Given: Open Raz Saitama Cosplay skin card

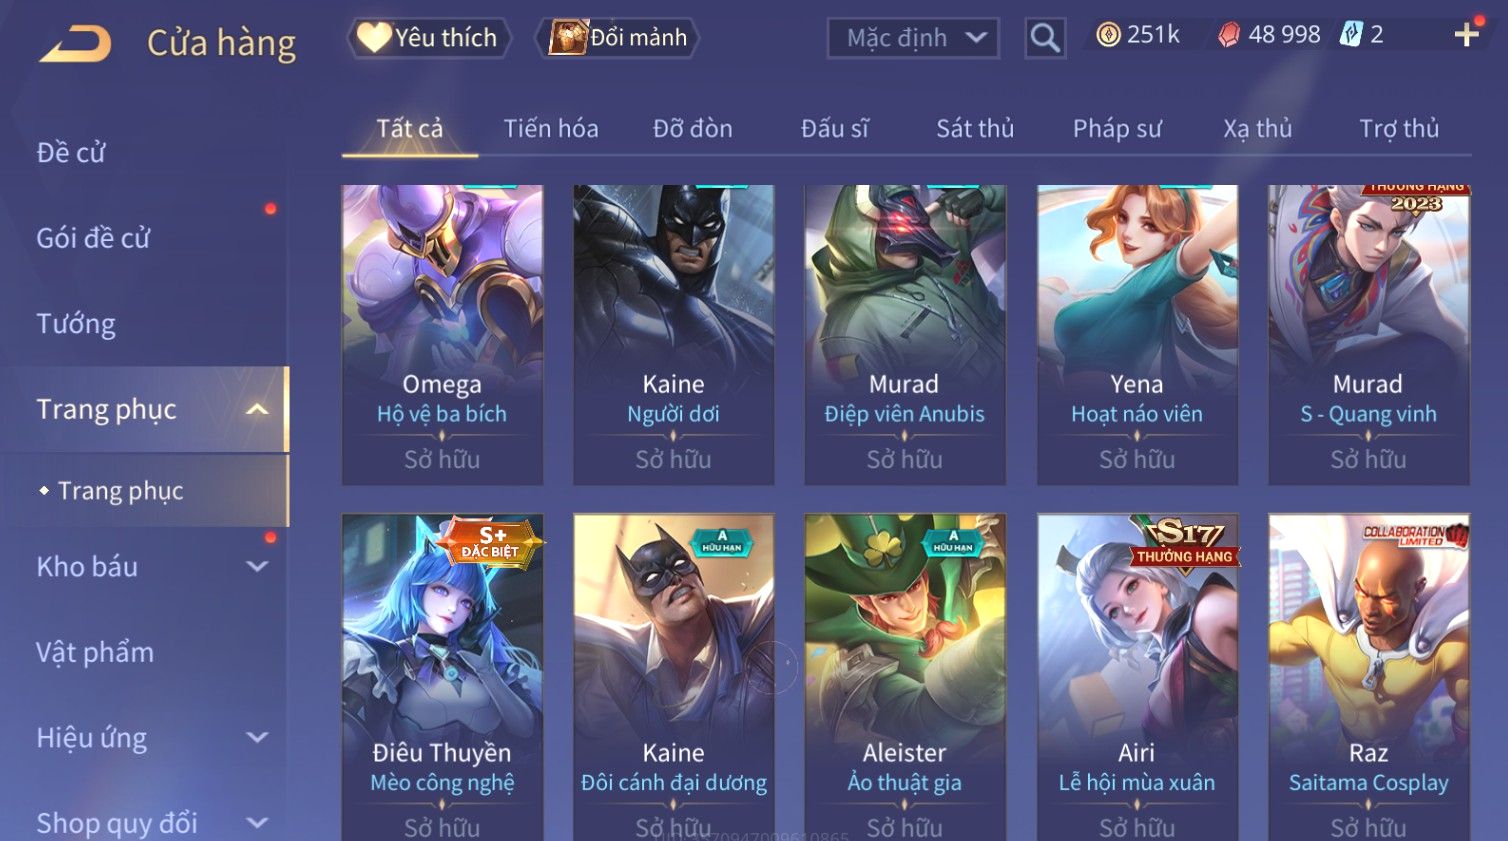Looking at the screenshot, I should click(1368, 677).
